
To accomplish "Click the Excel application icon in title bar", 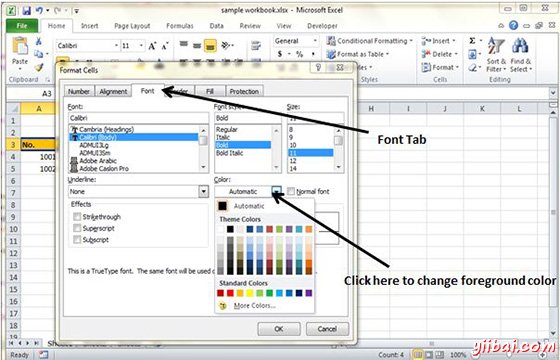I will (12, 11).
